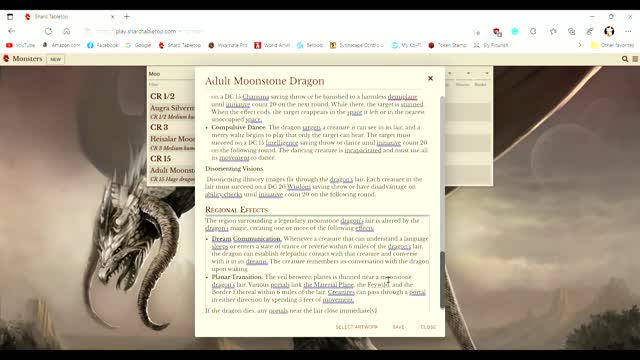Open the first dropdown arrow right of dialog
The image size is (640, 360).
click(x=450, y=73)
